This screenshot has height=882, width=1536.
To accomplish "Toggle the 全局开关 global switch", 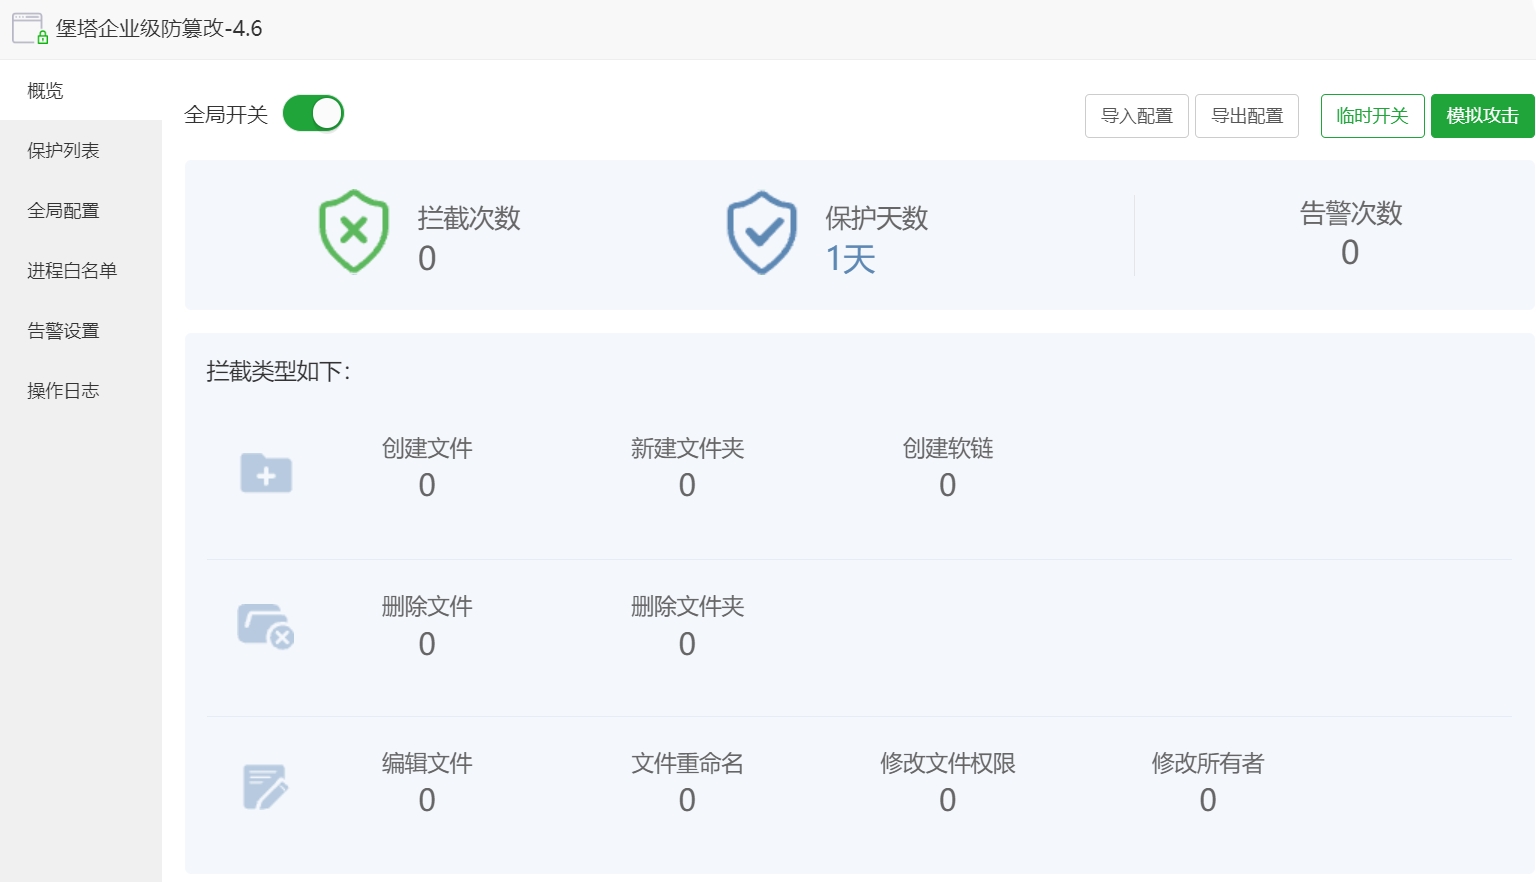I will [x=313, y=113].
